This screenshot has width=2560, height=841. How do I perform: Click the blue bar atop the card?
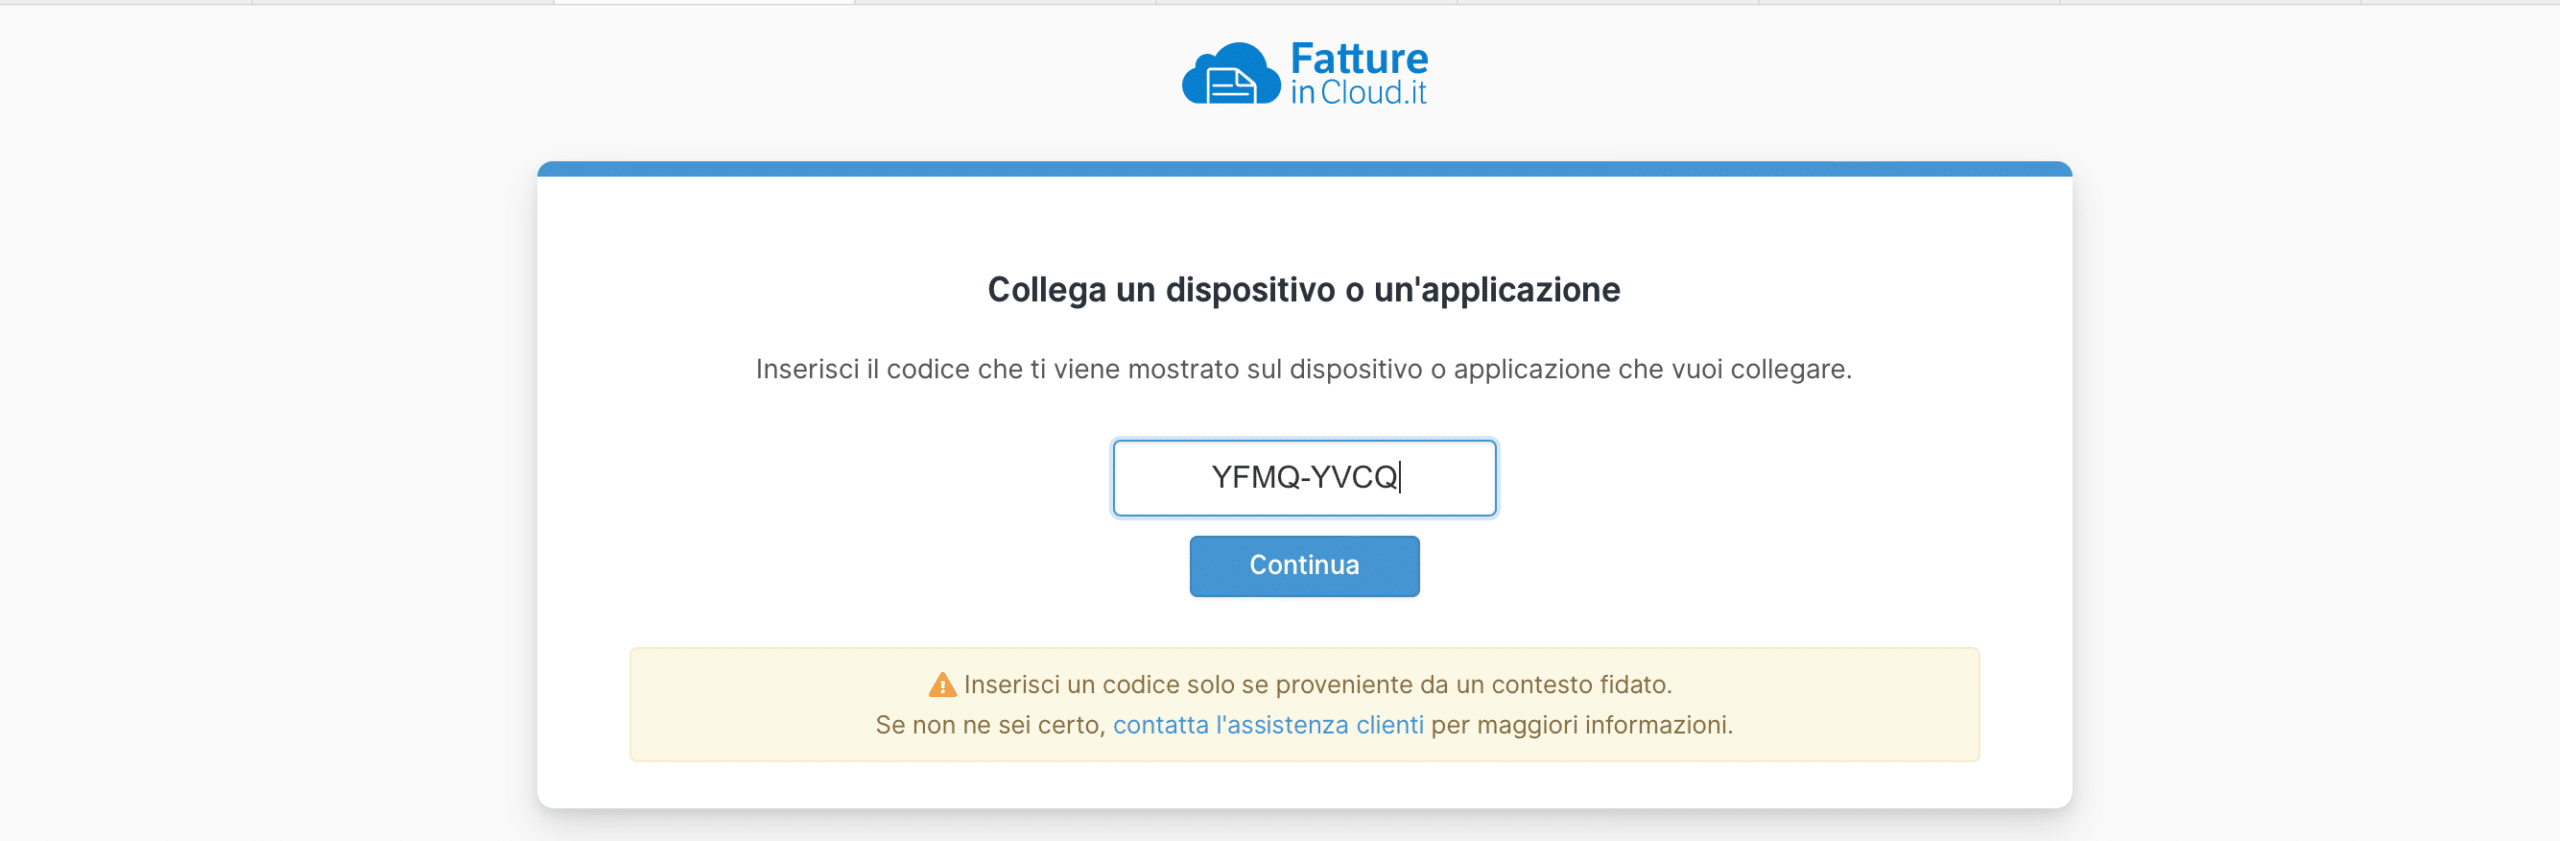click(1304, 169)
